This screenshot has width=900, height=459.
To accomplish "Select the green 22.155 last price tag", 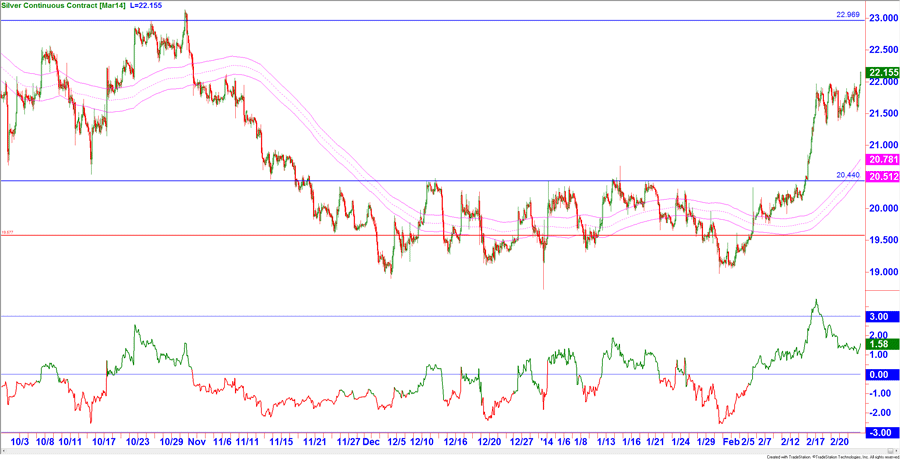I will click(x=881, y=72).
